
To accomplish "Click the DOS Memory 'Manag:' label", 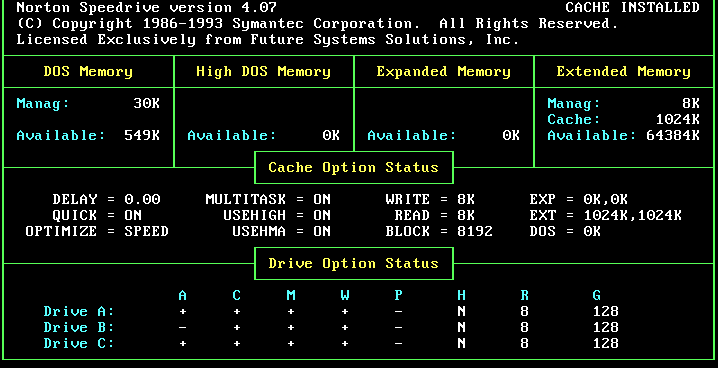I will pos(43,103).
